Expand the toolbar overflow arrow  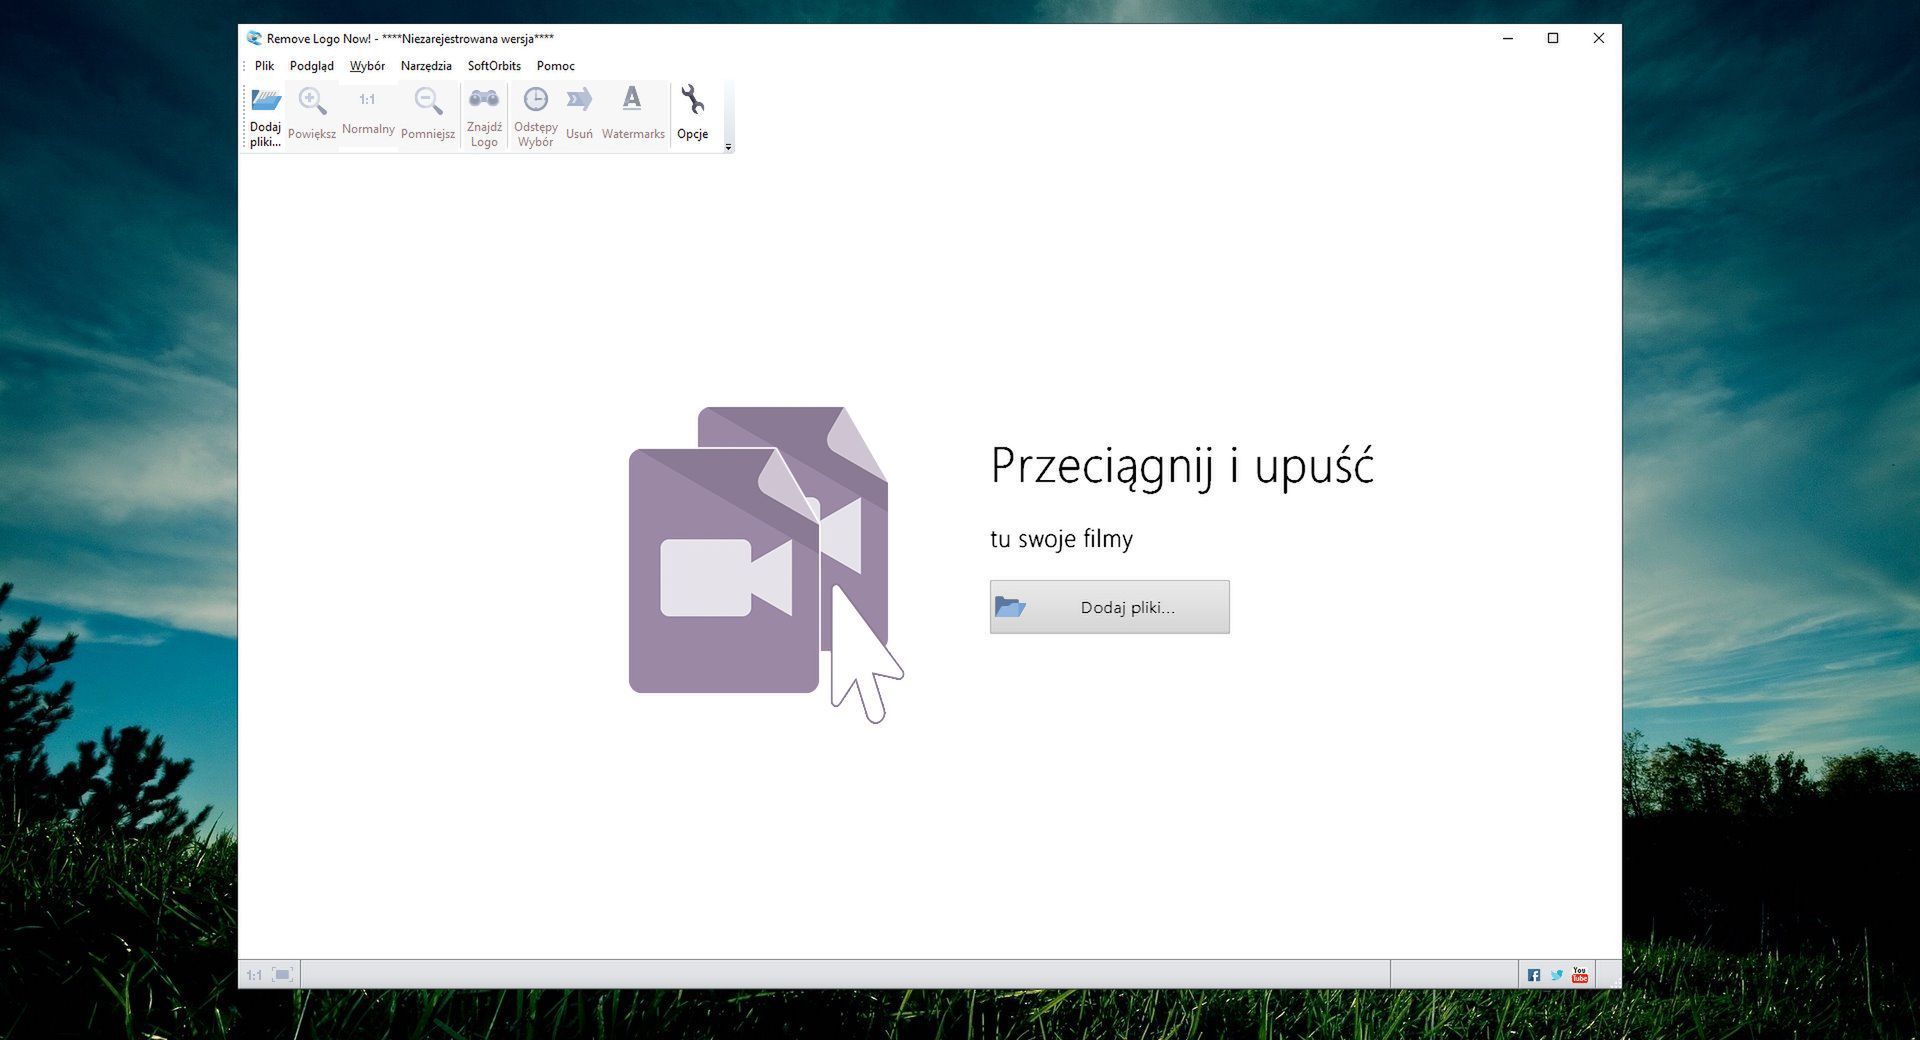click(x=728, y=147)
